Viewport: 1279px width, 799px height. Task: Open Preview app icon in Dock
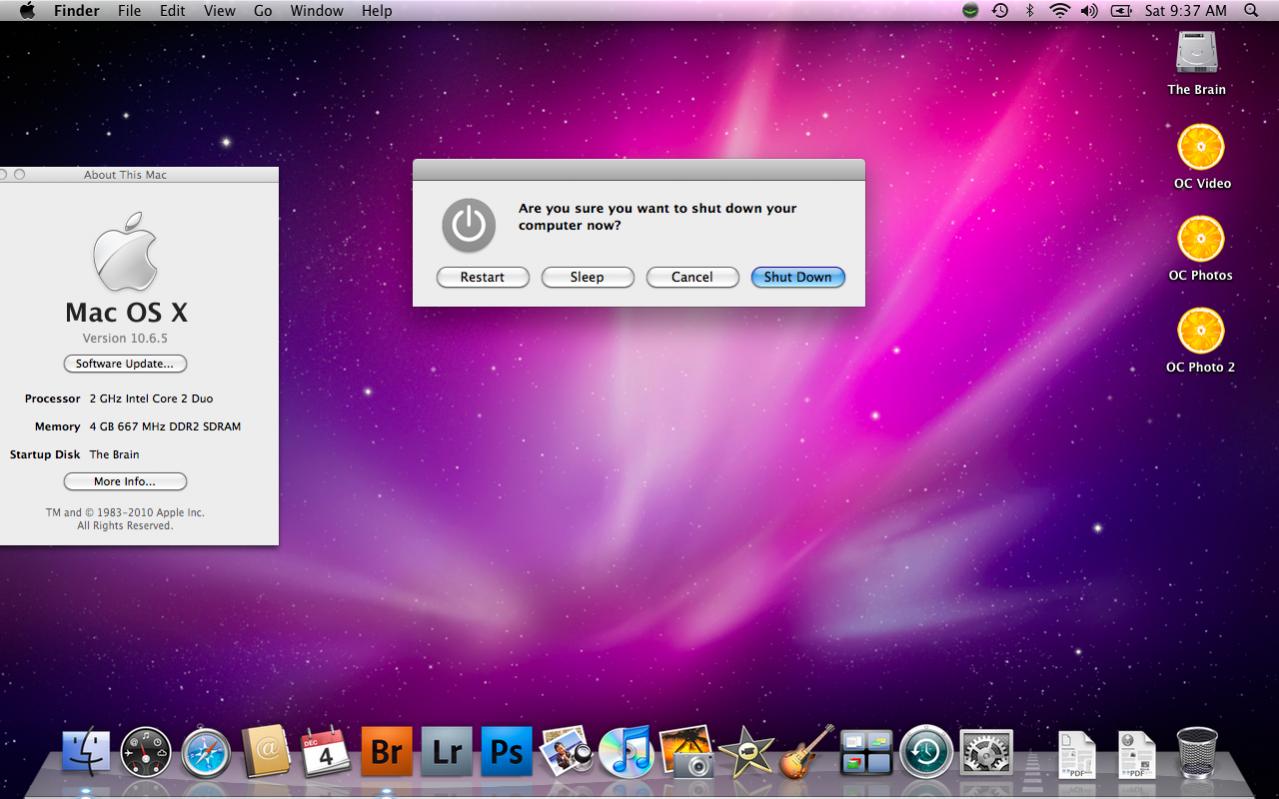click(x=567, y=751)
